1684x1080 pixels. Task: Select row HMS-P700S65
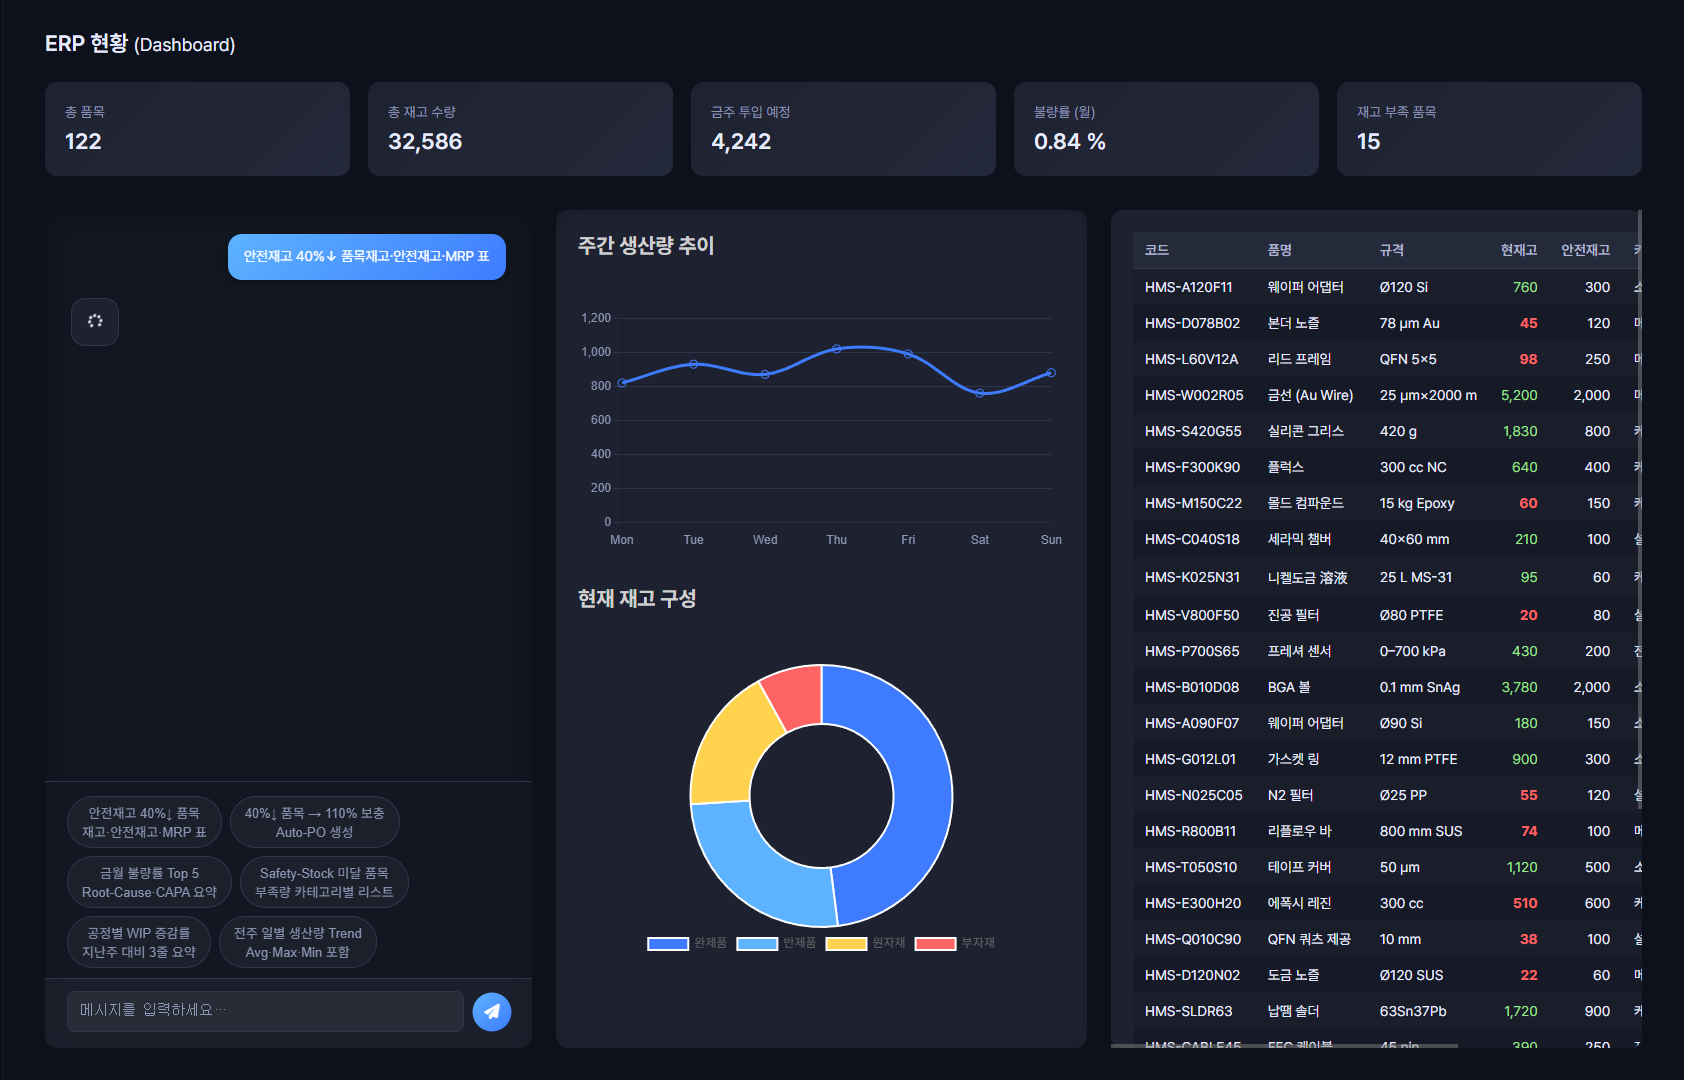[1386, 651]
